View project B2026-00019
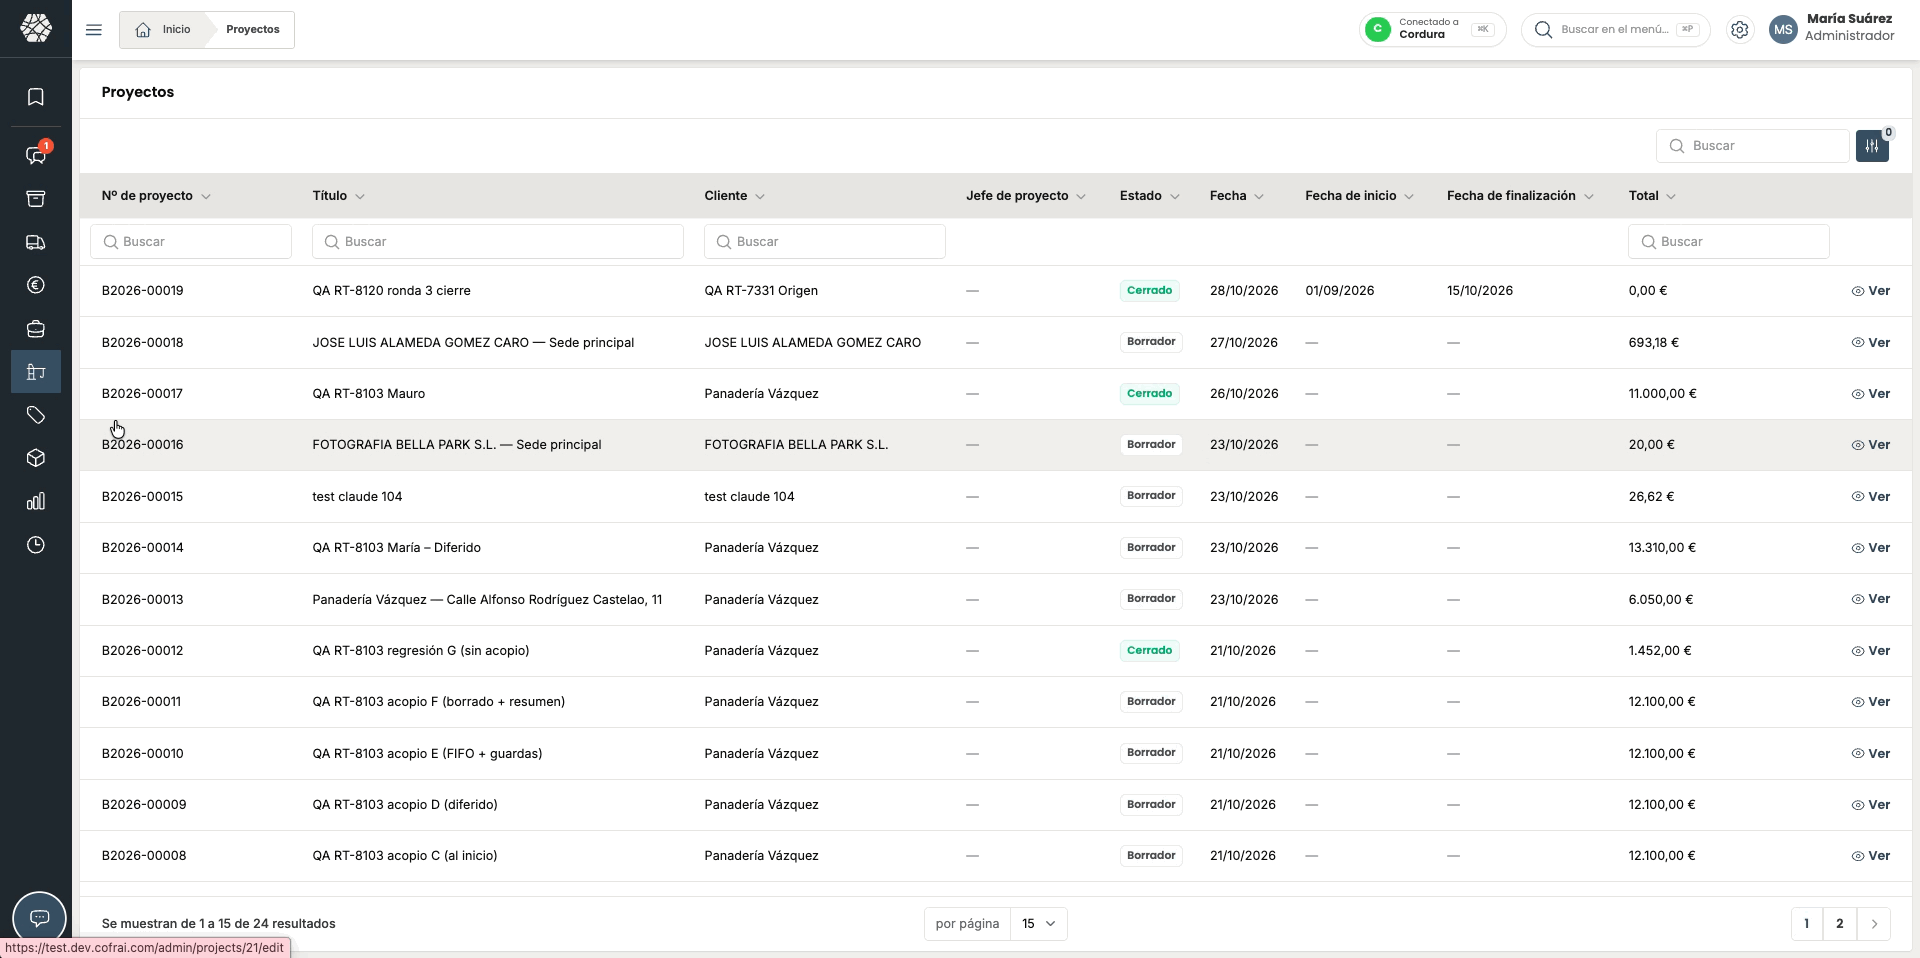1920x958 pixels. click(1870, 291)
